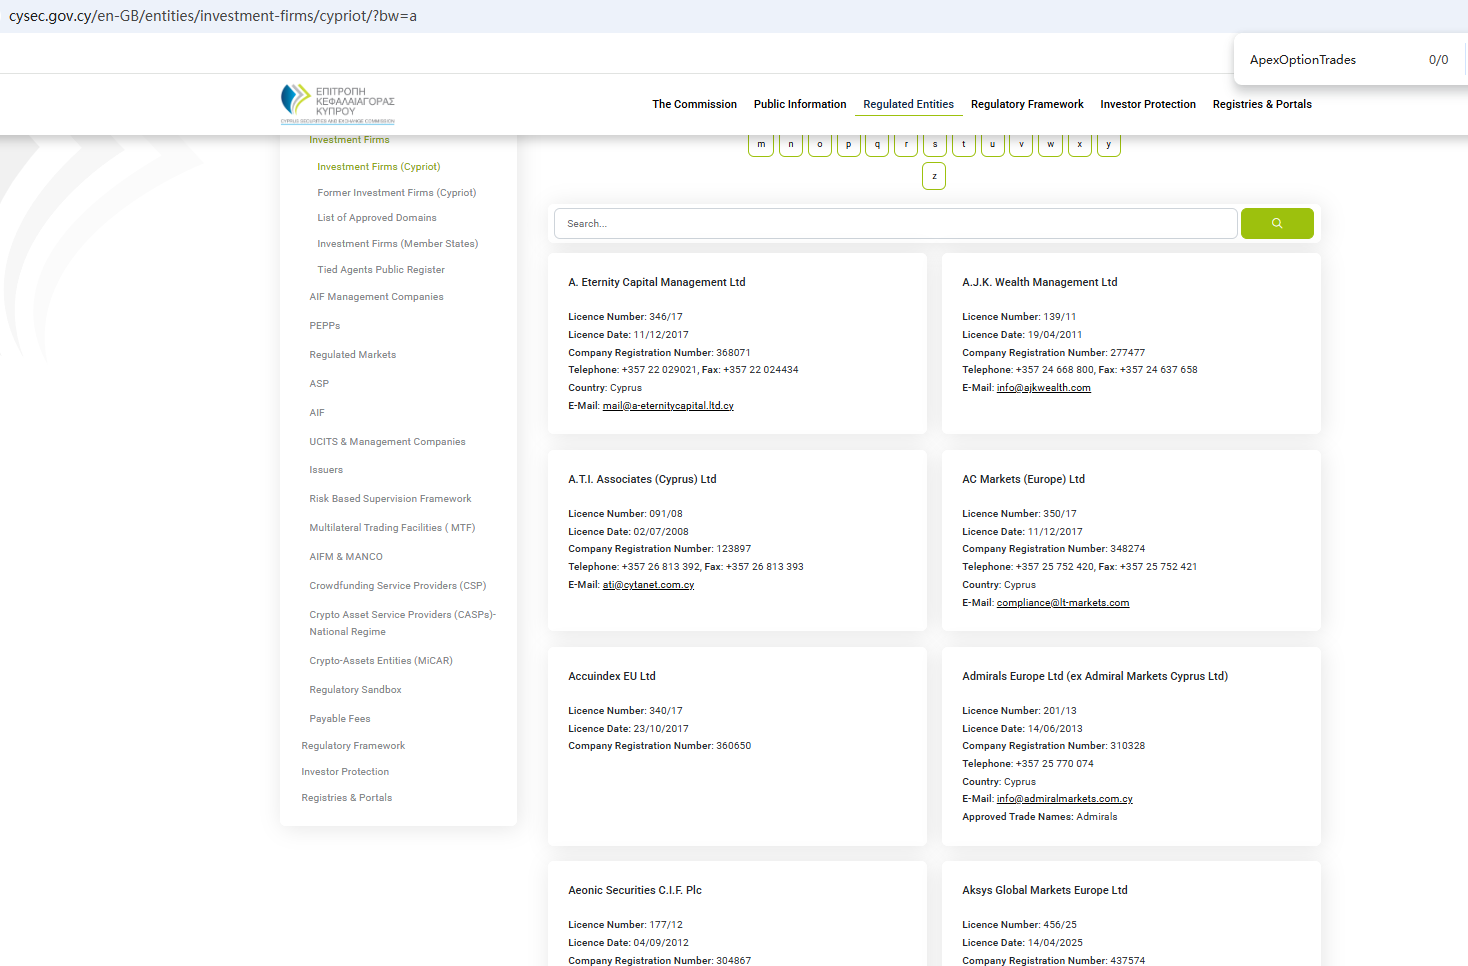Open The Commission menu
This screenshot has height=966, width=1468.
[x=694, y=104]
